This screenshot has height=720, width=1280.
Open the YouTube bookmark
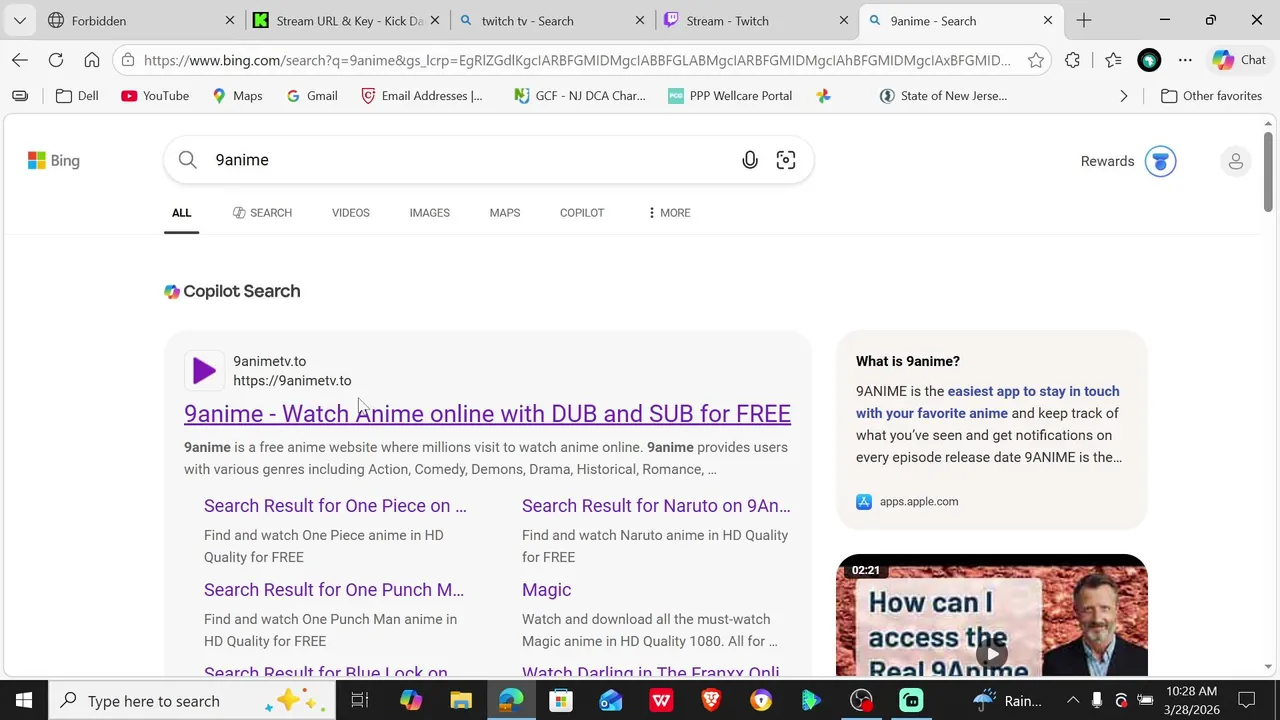point(155,96)
